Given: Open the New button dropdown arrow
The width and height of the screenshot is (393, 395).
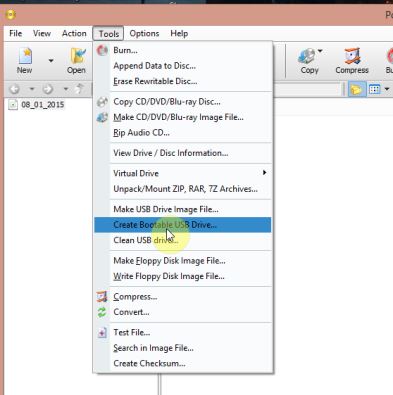Looking at the screenshot, I should (x=51, y=61).
